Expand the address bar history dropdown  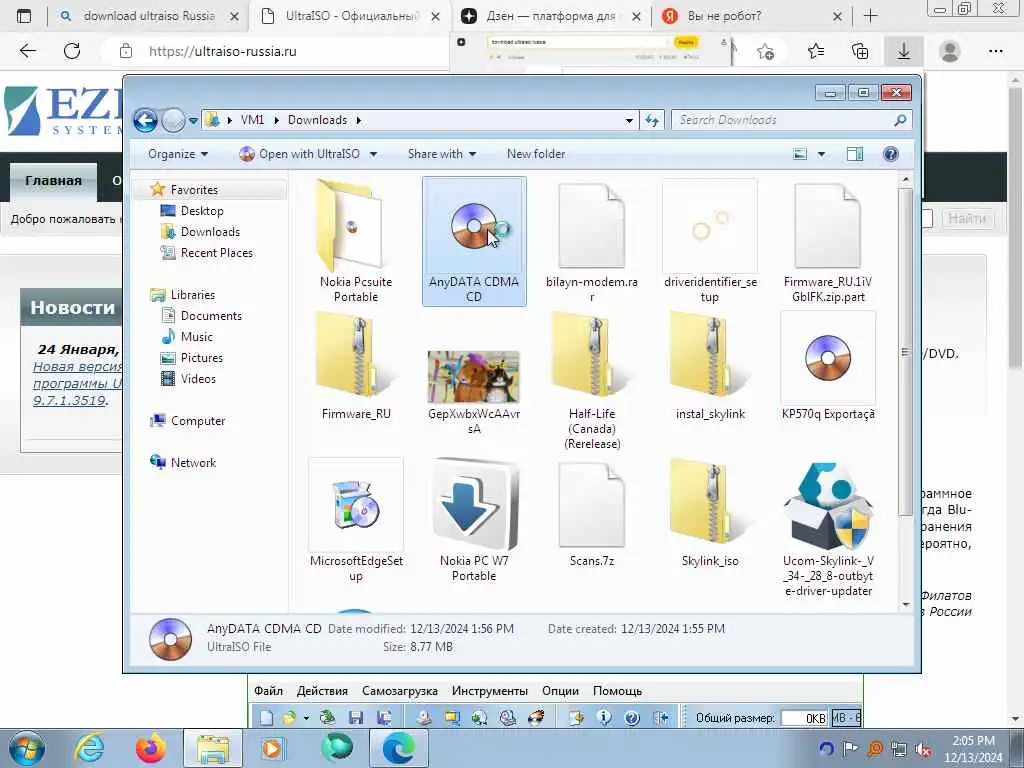click(x=629, y=120)
